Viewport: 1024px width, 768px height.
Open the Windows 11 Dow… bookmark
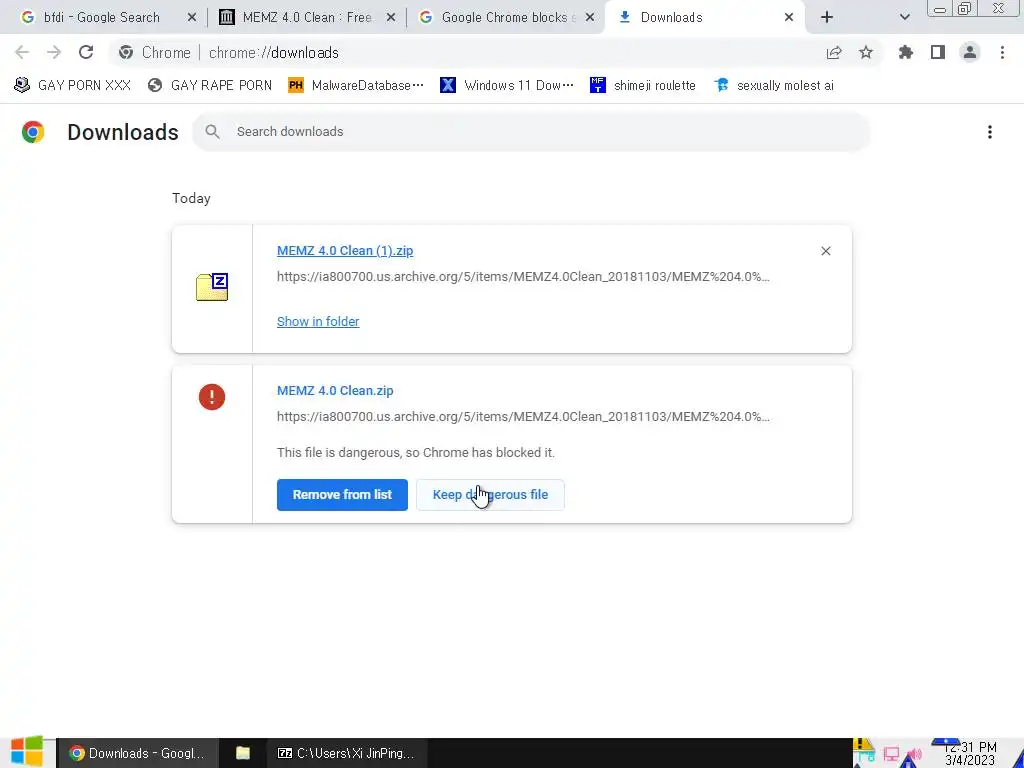tap(507, 86)
